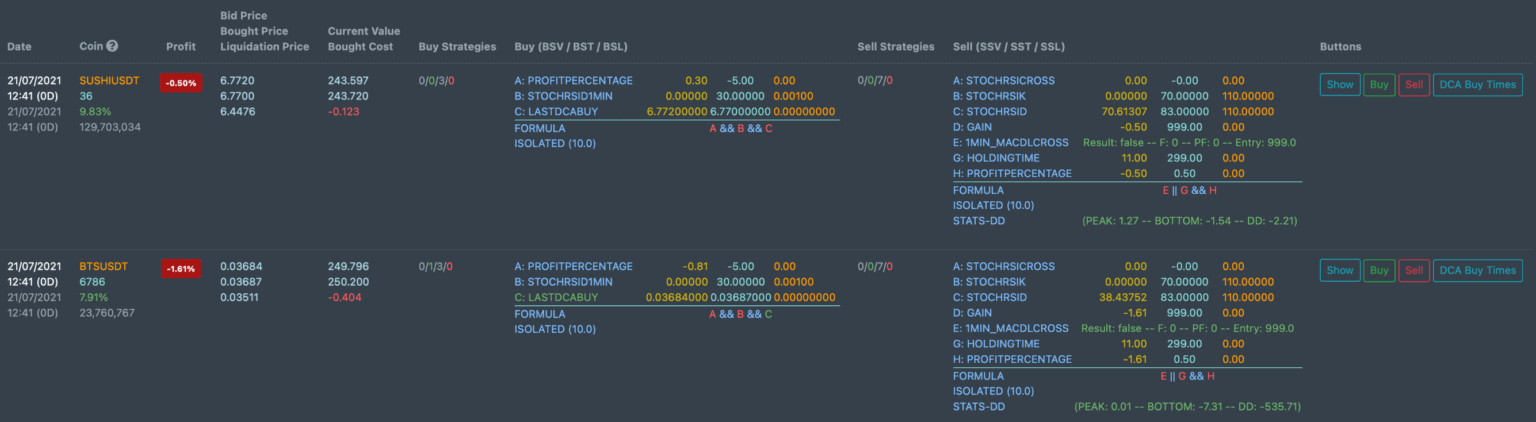Buy more BTSUSDT
Screen dimensions: 1536x422
[1379, 270]
